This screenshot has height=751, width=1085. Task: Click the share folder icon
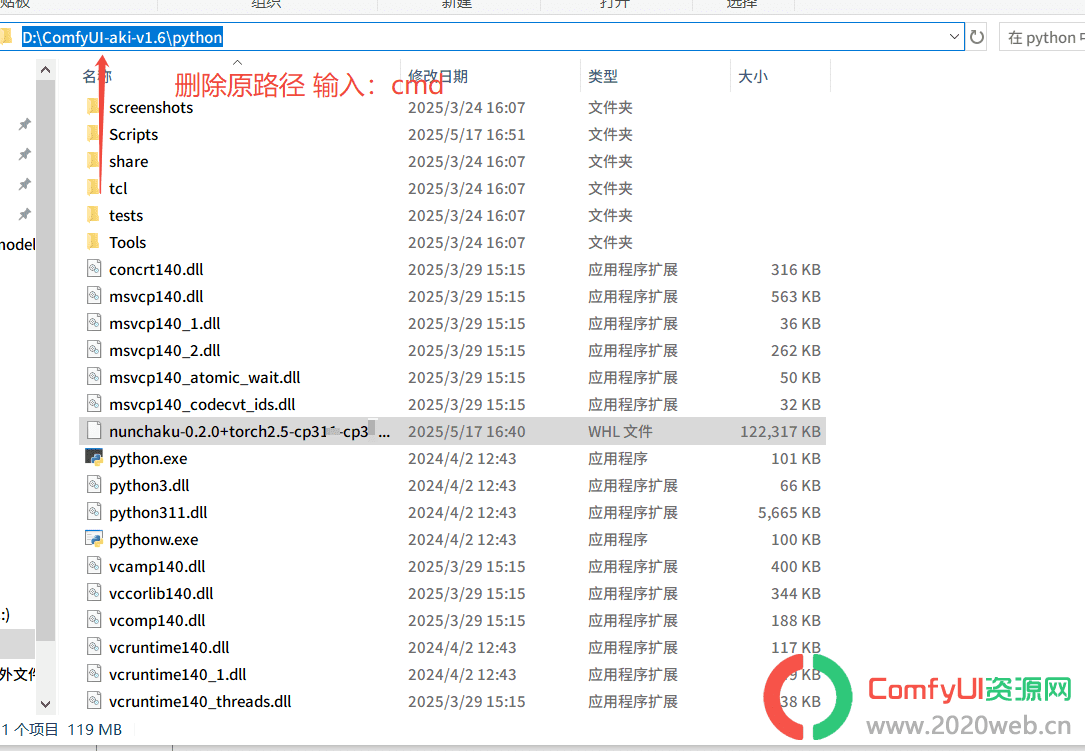point(93,161)
